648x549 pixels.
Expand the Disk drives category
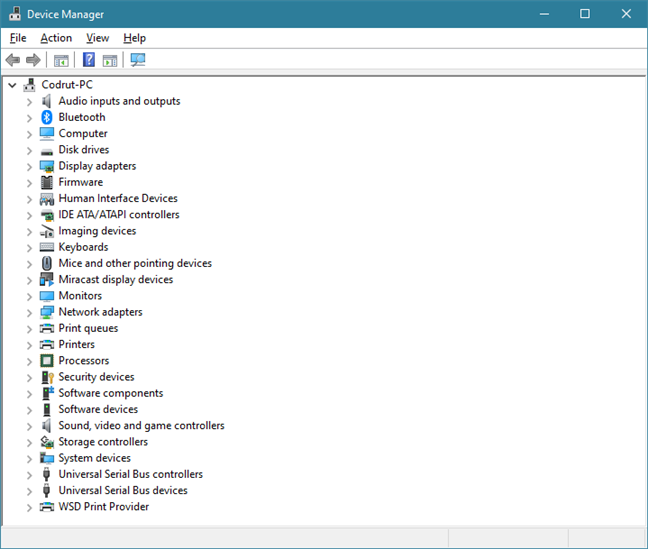point(29,150)
